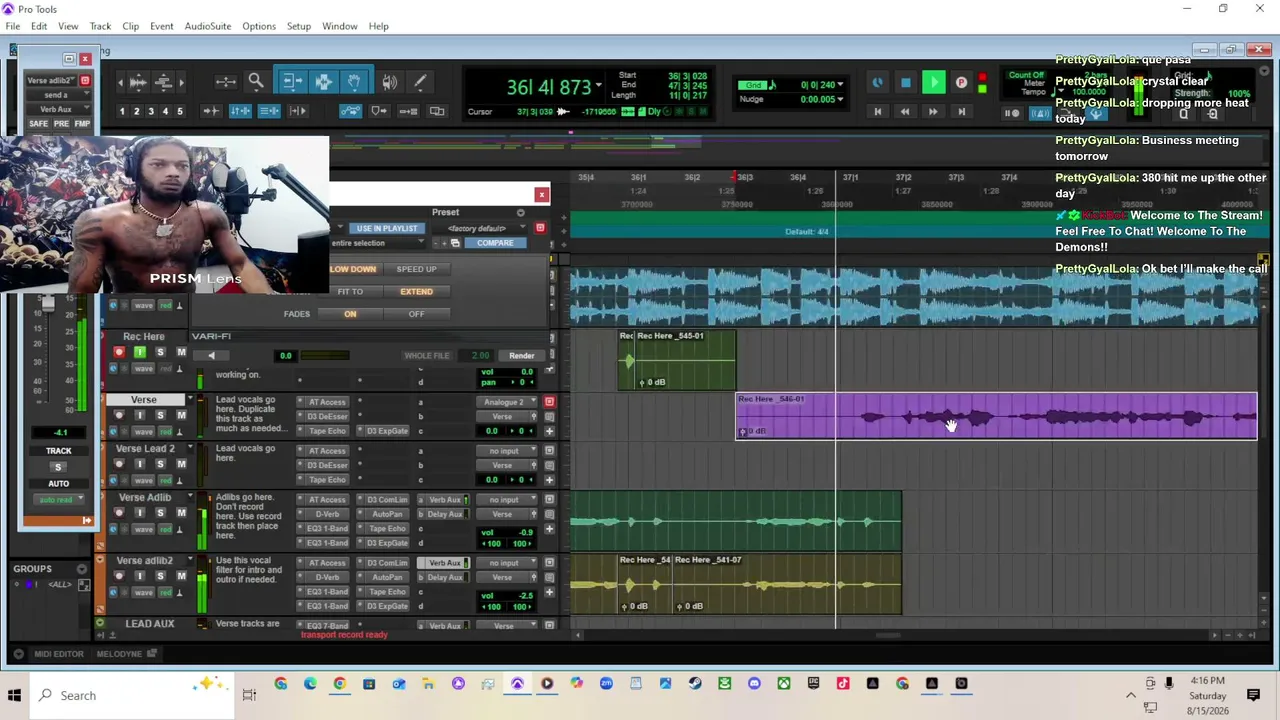Select the Trim tool
Screen dimensions: 1280x720
(x=292, y=82)
